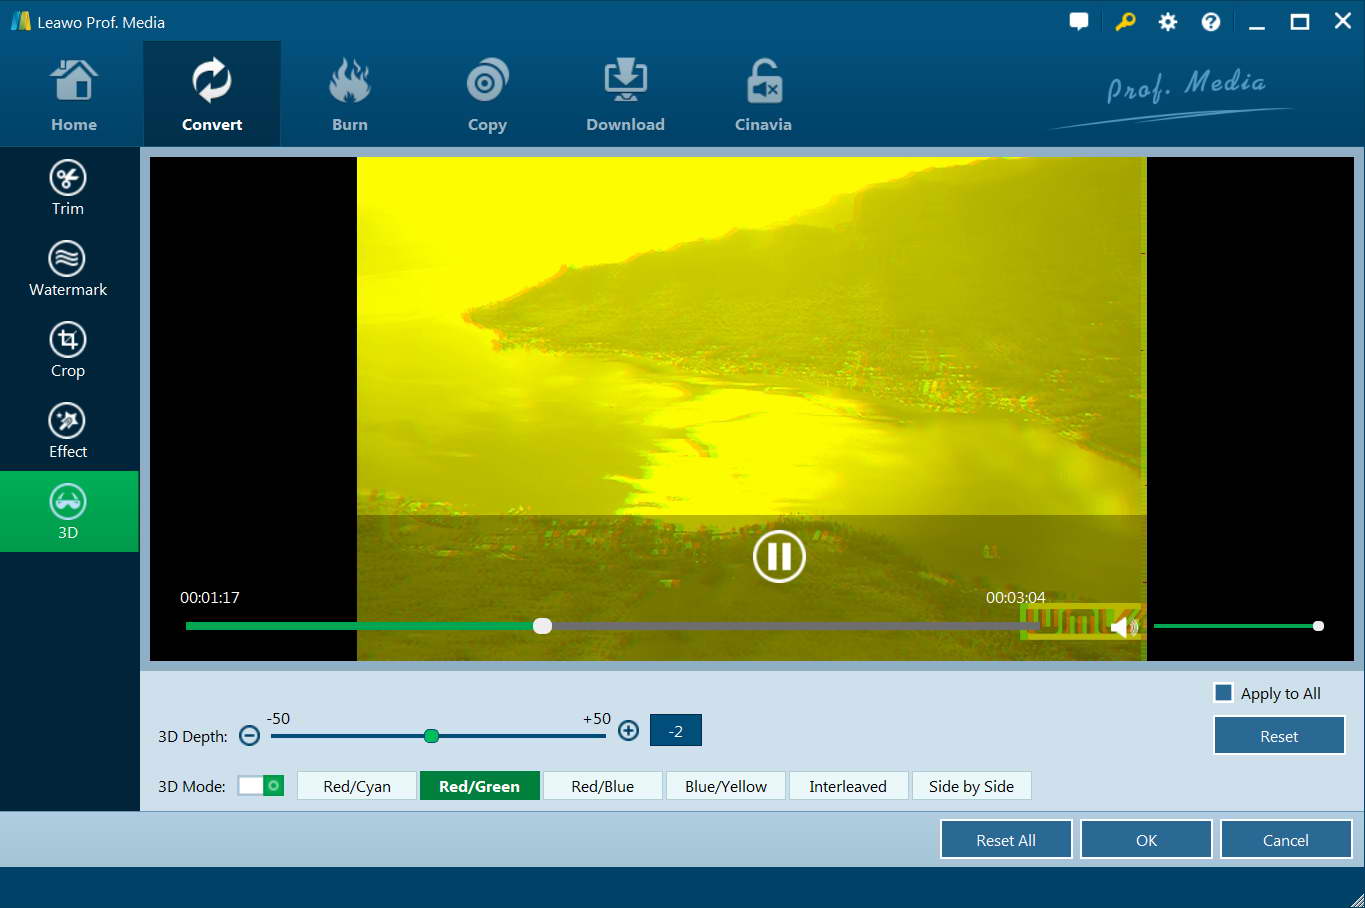Select Red/Cyan 3D mode

click(x=357, y=786)
